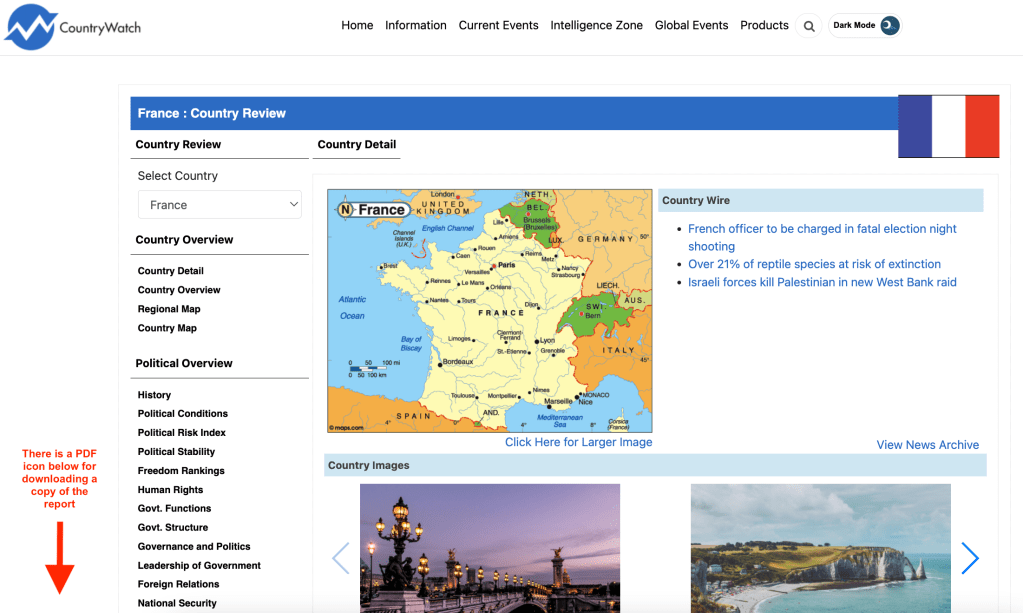Click 'Click Here for Larger Image'
This screenshot has width=1023, height=613.
click(578, 441)
